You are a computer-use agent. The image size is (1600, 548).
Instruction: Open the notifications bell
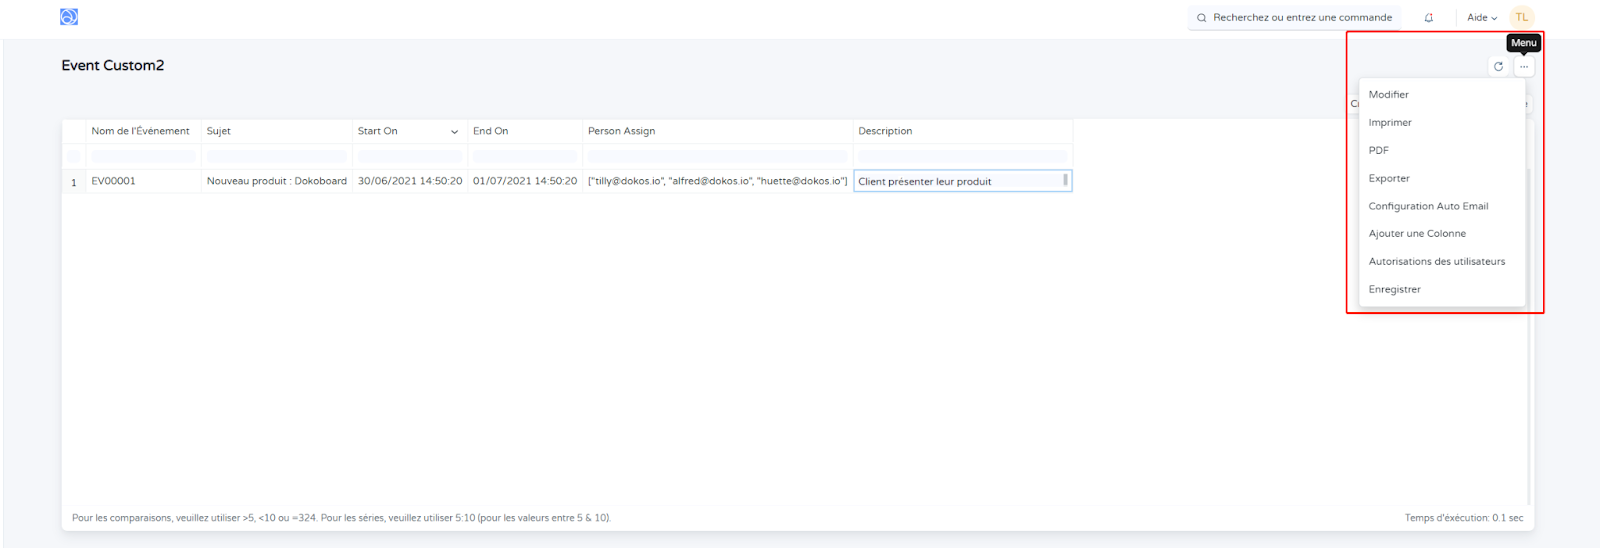click(x=1429, y=18)
